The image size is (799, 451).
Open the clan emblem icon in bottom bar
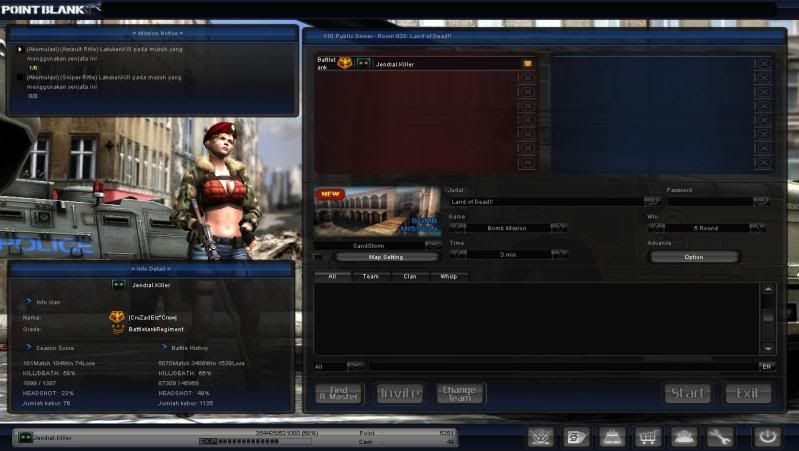click(x=541, y=437)
